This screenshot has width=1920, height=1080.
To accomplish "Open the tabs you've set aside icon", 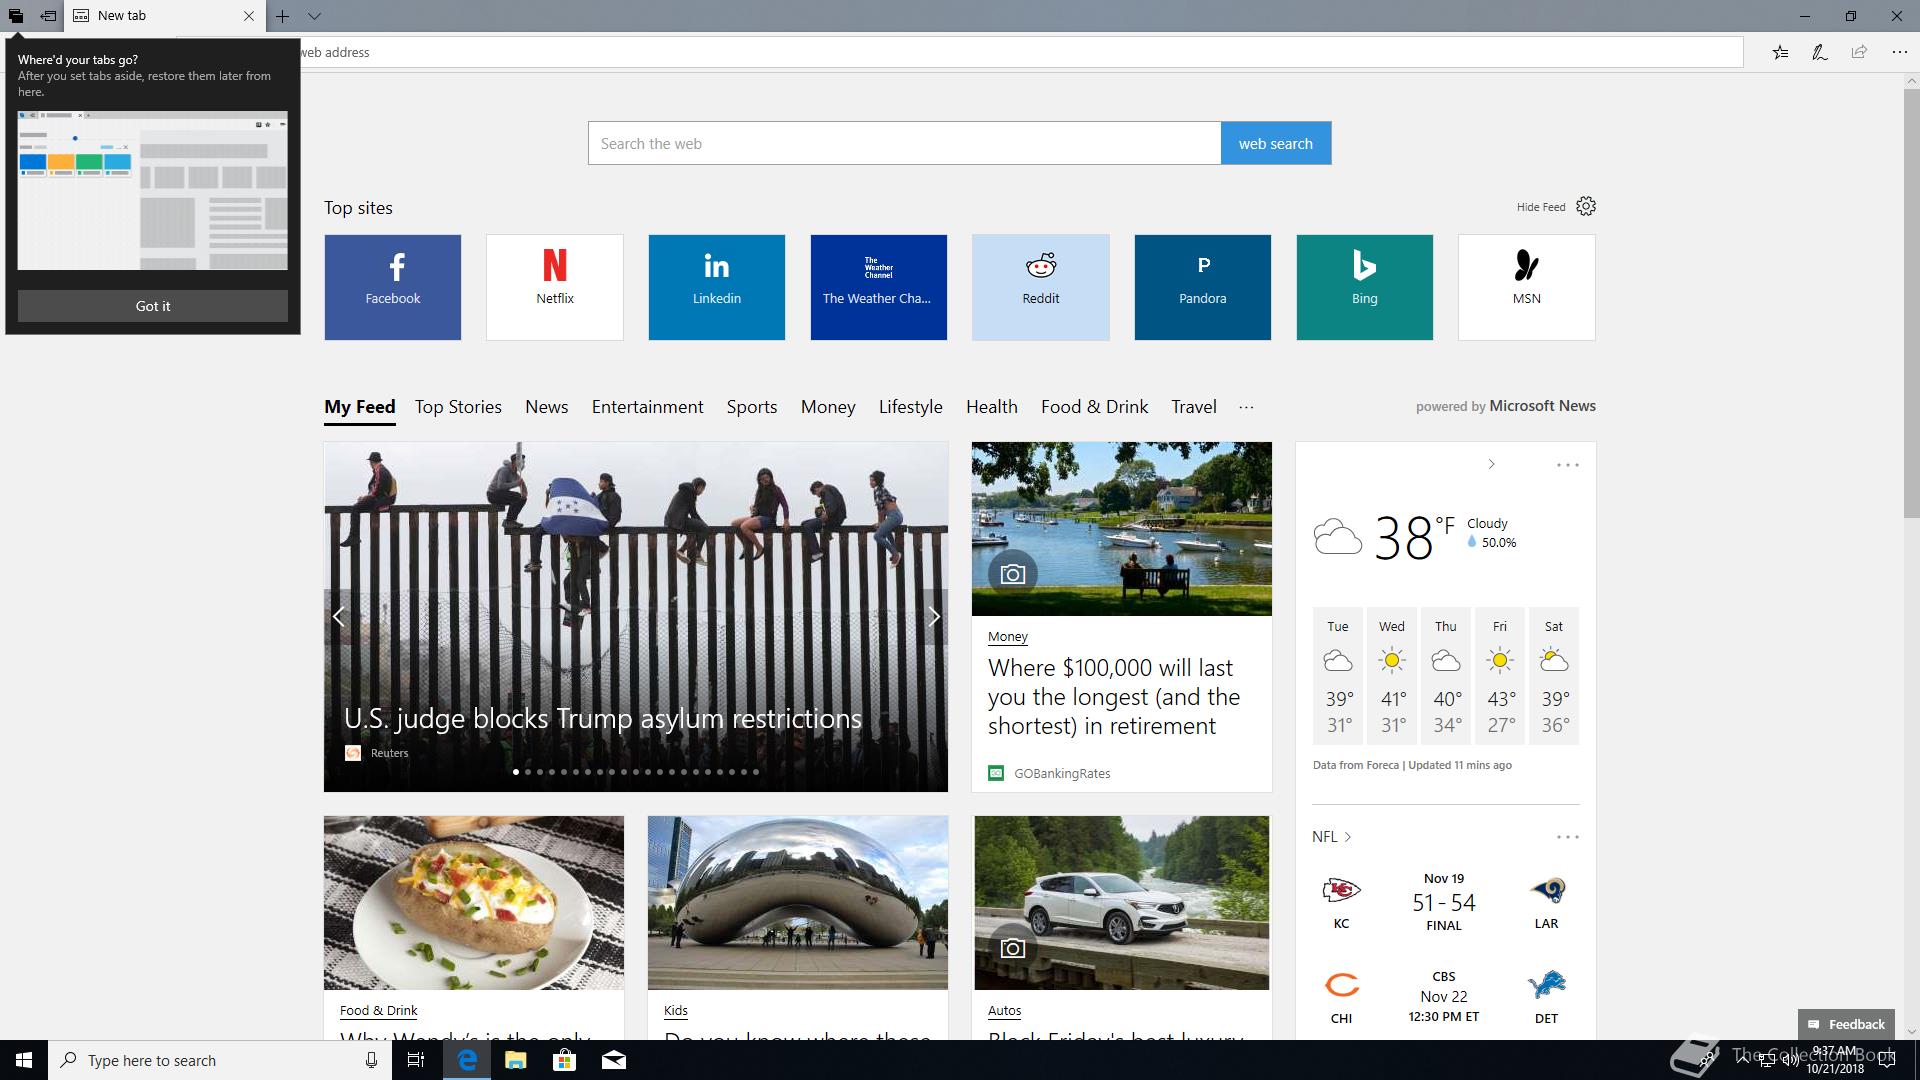I will pyautogui.click(x=15, y=16).
